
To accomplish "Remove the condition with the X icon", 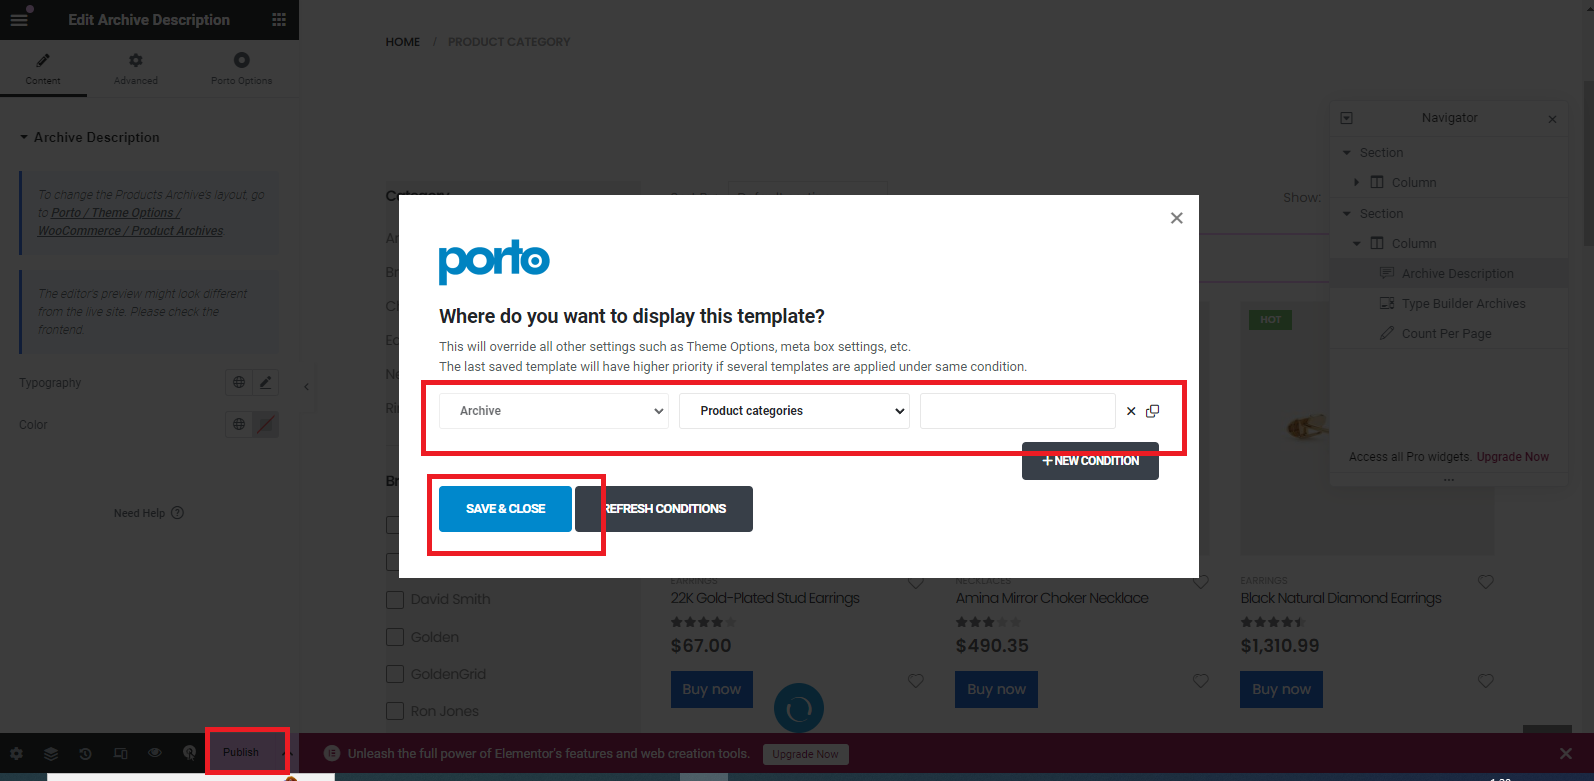I will (1131, 411).
